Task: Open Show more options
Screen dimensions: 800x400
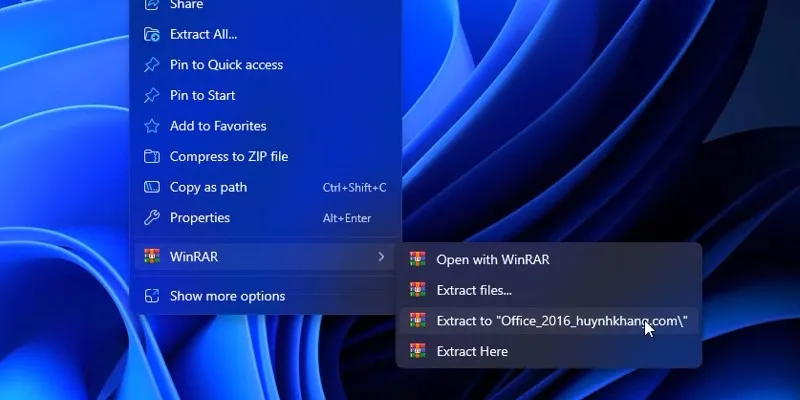Action: [227, 296]
